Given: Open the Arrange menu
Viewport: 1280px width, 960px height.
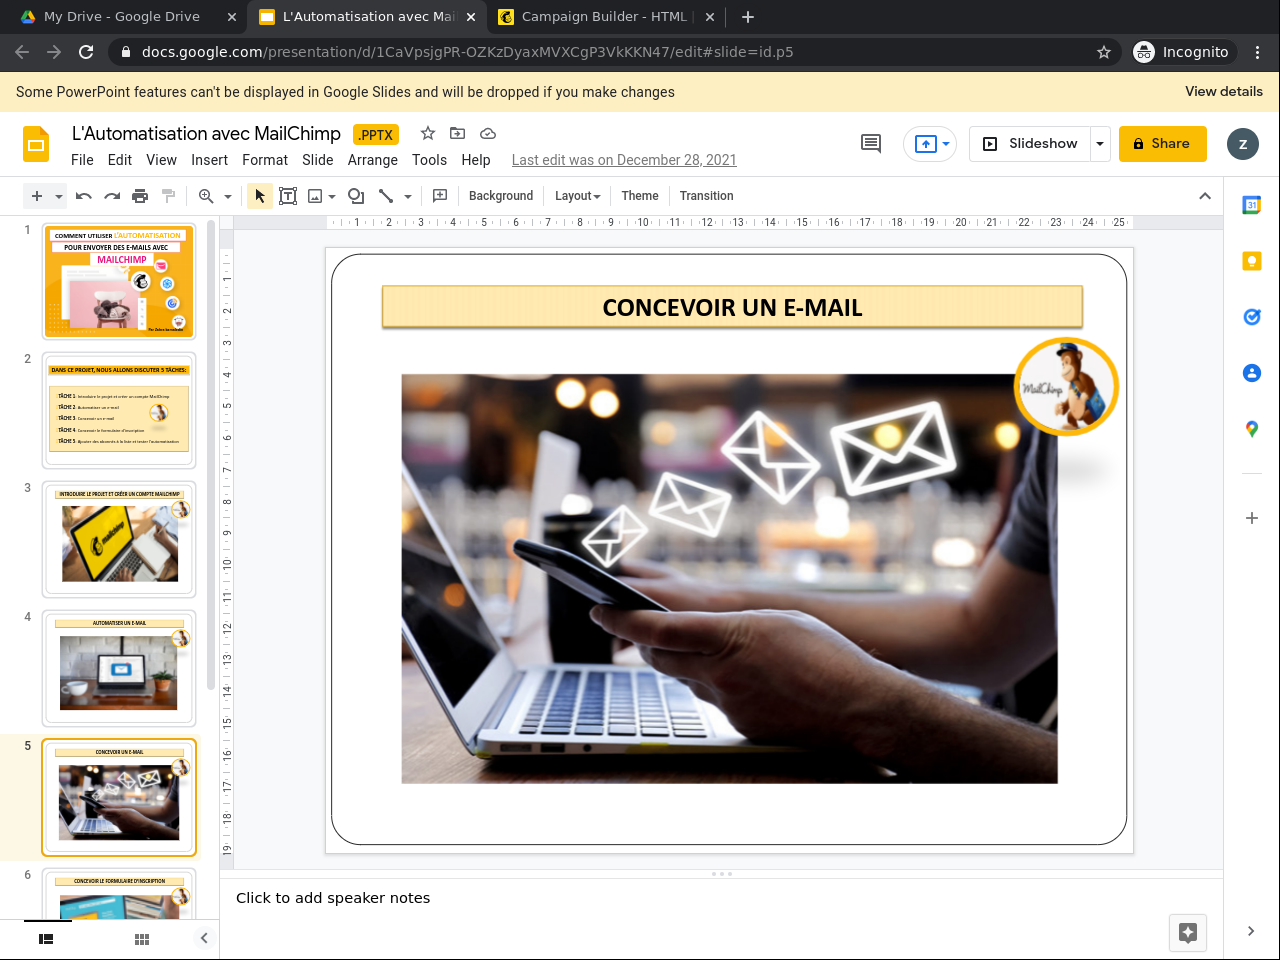Looking at the screenshot, I should click(x=373, y=160).
